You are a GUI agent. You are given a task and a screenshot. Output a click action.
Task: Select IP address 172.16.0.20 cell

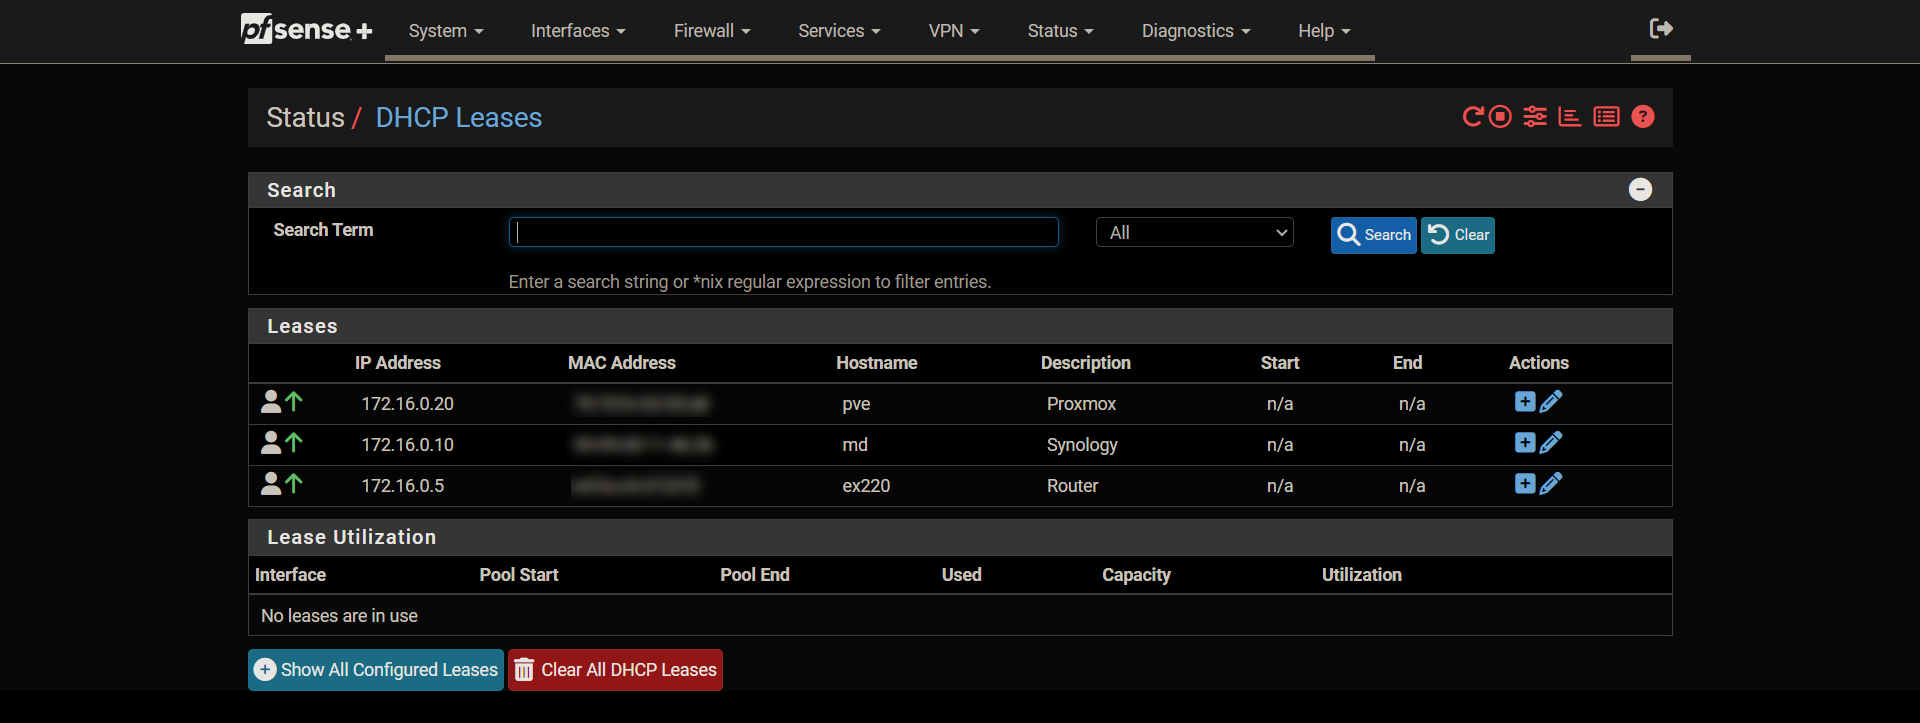(408, 404)
